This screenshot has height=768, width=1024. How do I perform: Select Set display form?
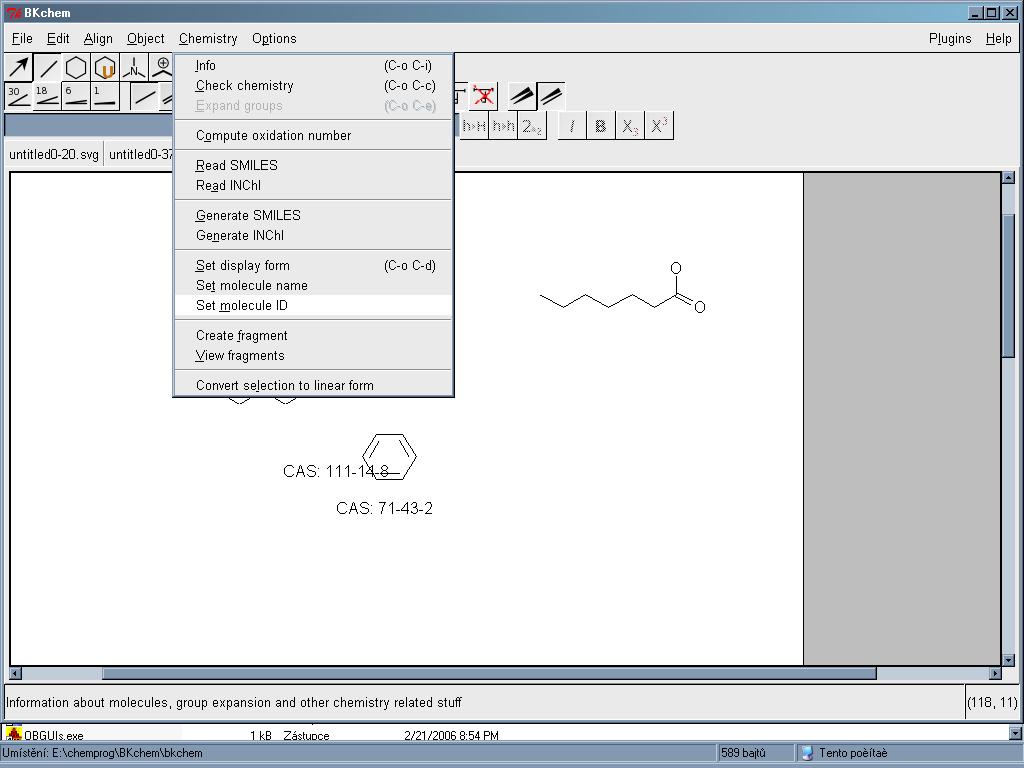(313, 265)
